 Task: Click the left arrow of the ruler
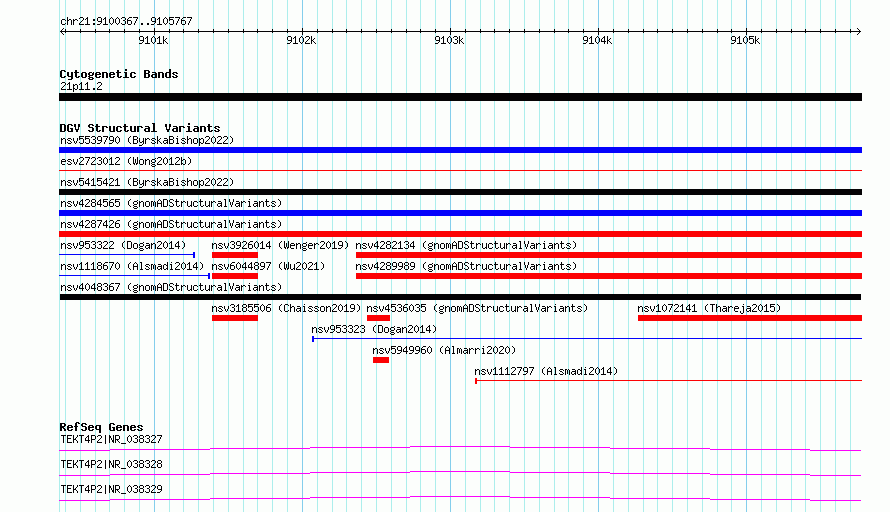click(x=62, y=31)
